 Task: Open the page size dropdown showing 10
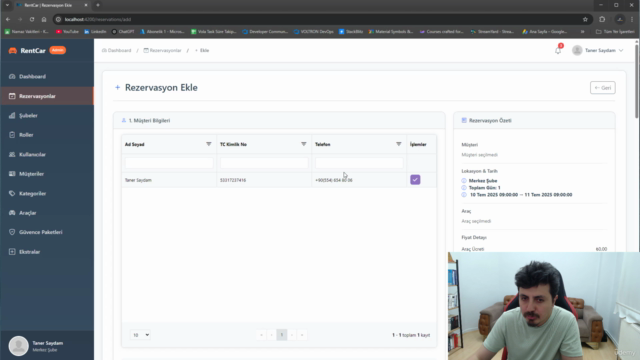point(140,335)
